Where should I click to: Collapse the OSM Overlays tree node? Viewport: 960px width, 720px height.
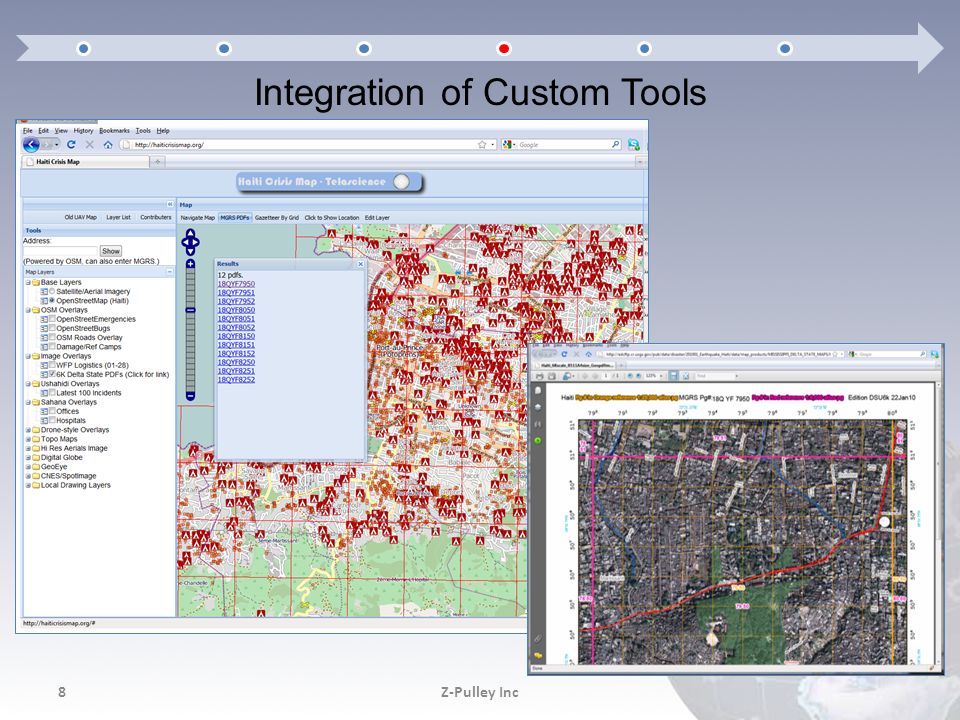28,310
